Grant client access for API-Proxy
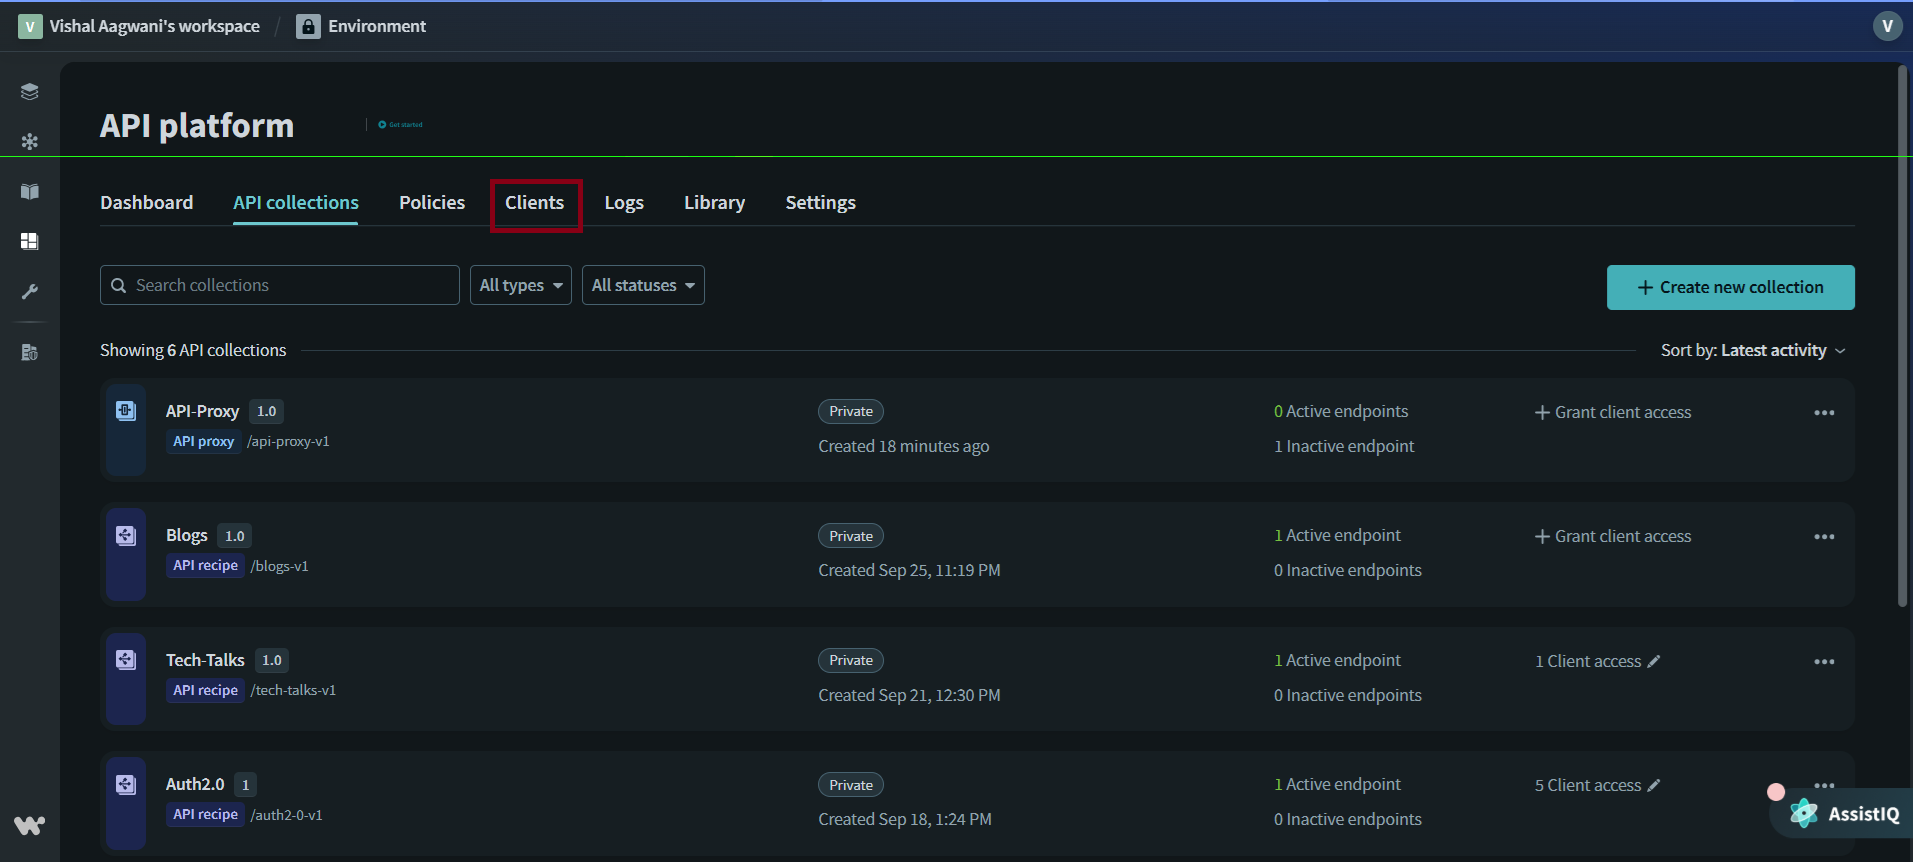 tap(1613, 412)
